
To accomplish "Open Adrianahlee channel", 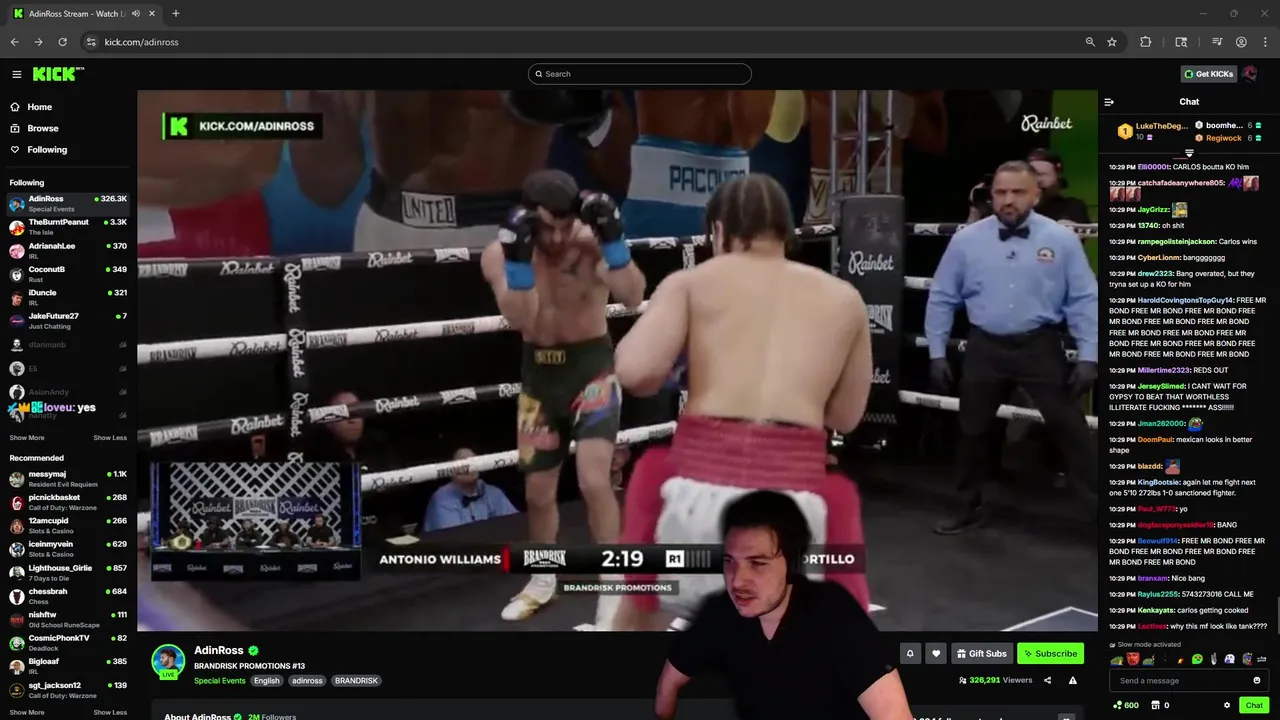I will [68, 250].
